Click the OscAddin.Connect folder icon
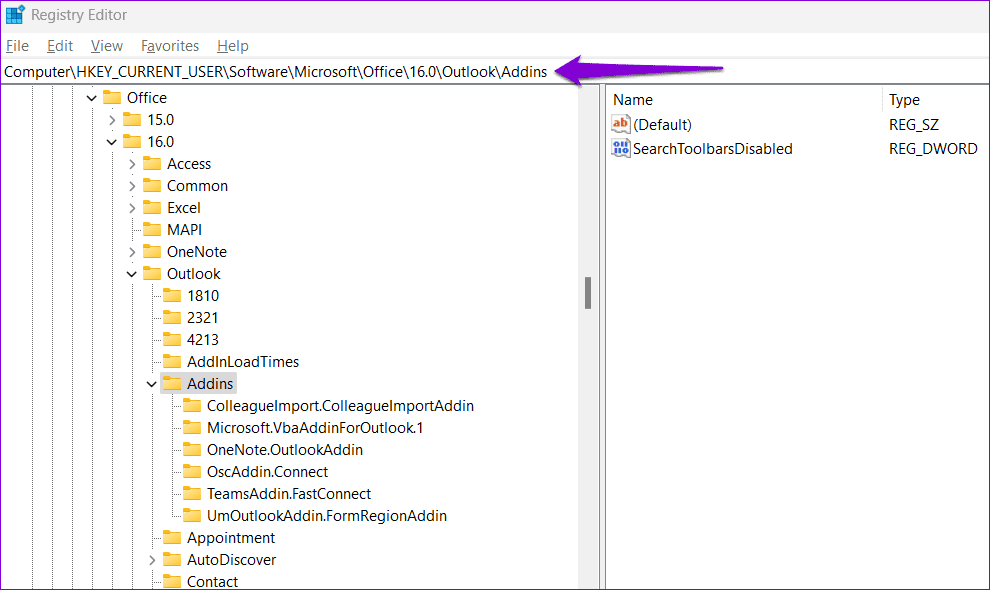This screenshot has width=990, height=590. coord(192,471)
